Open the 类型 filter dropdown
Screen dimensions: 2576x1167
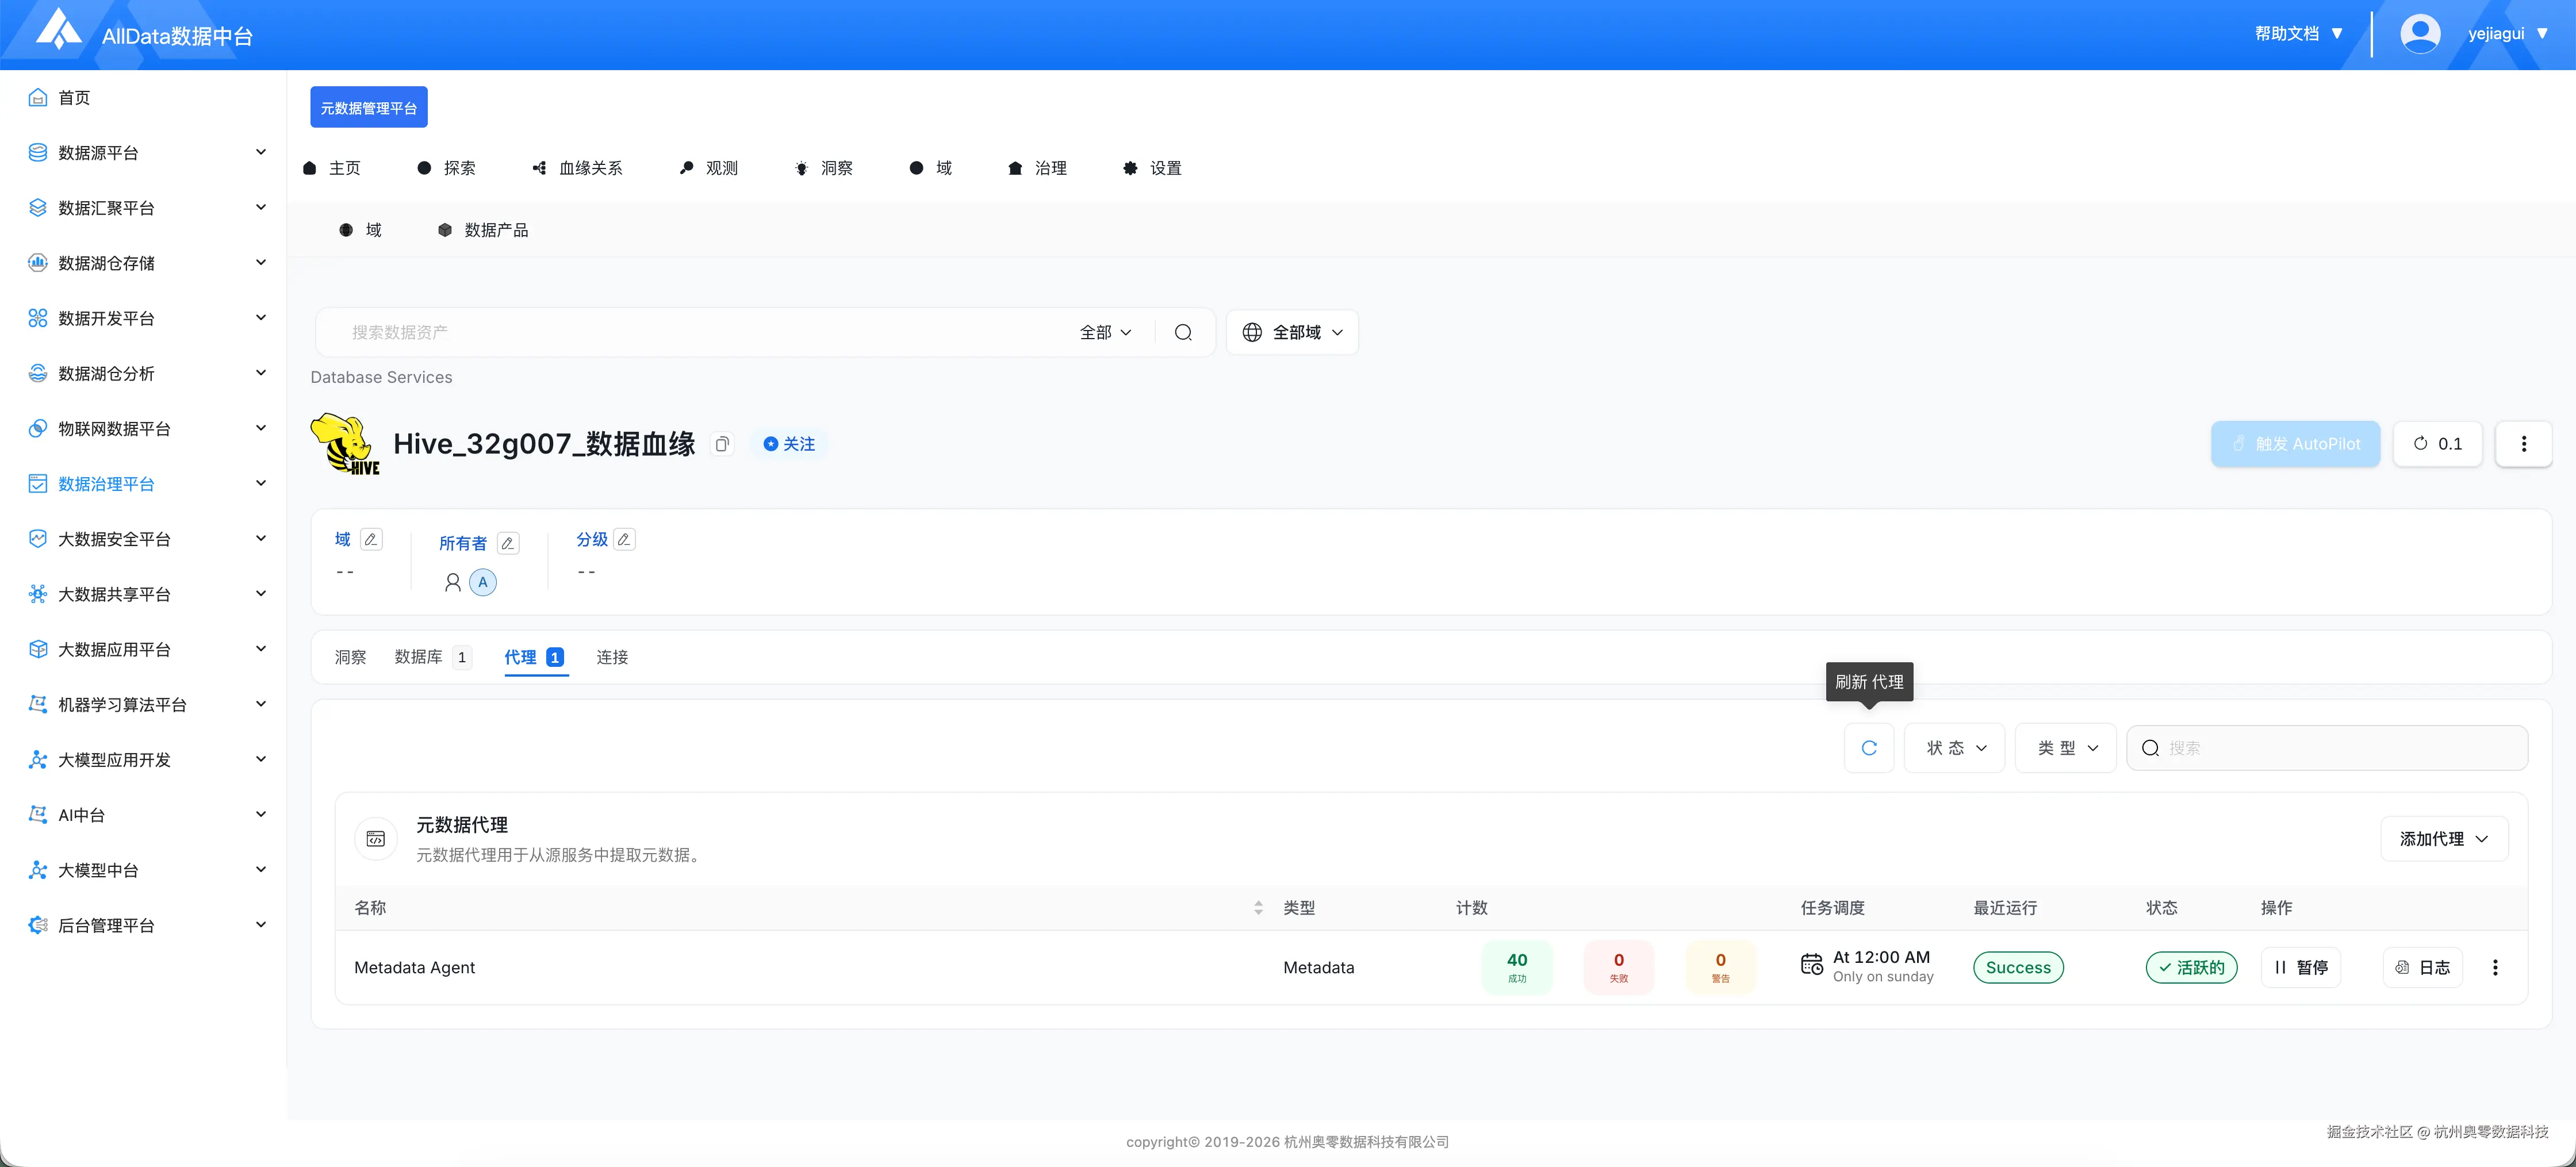pos(2066,748)
